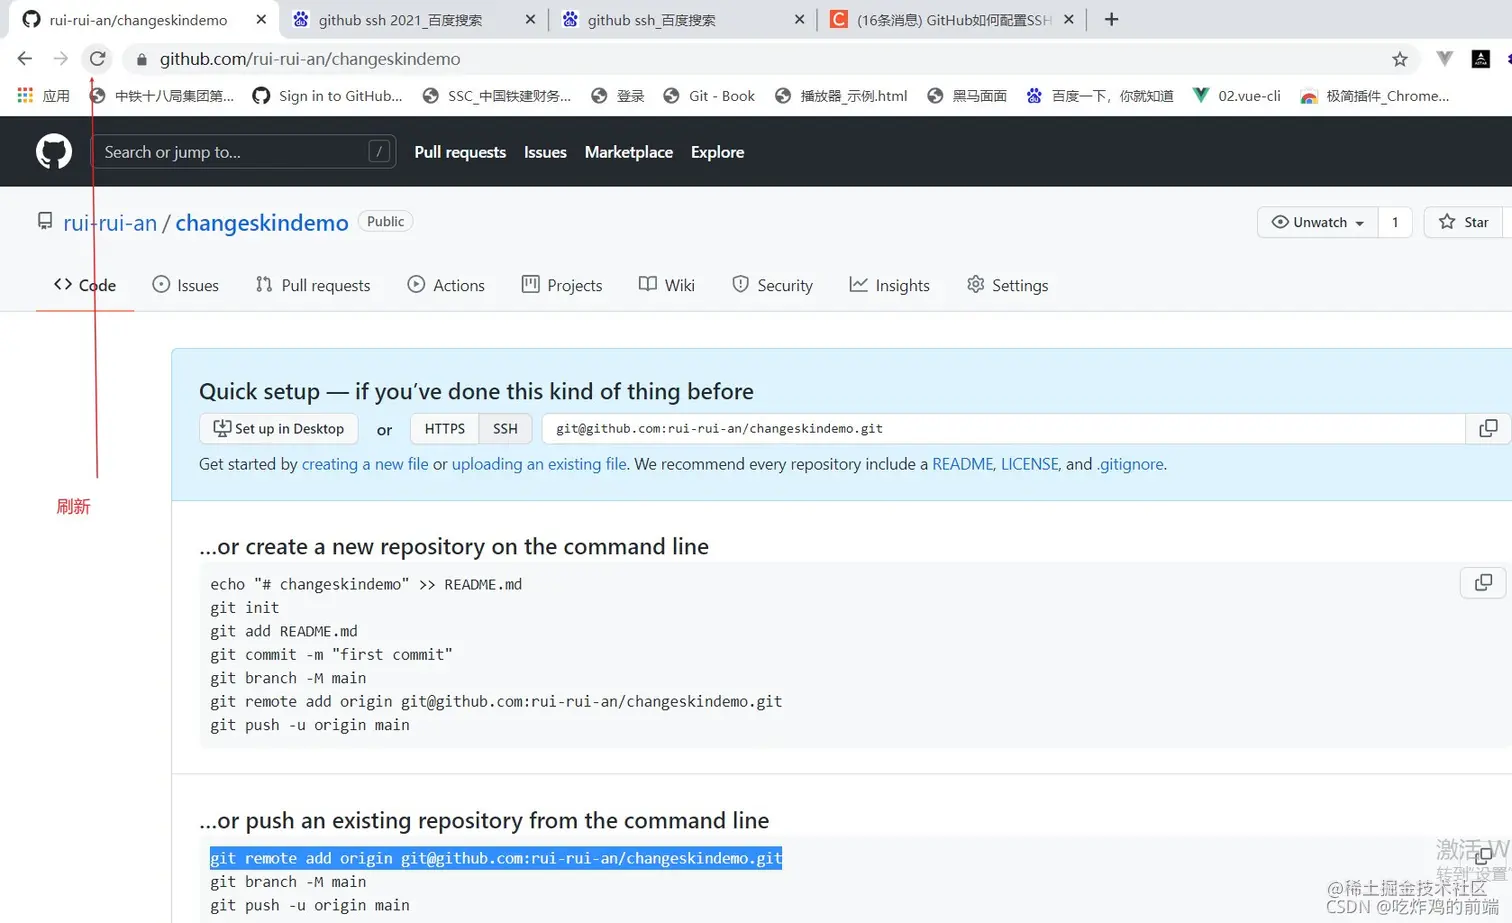
Task: Open the 播放器_示例.html bookmark
Action: 841,96
